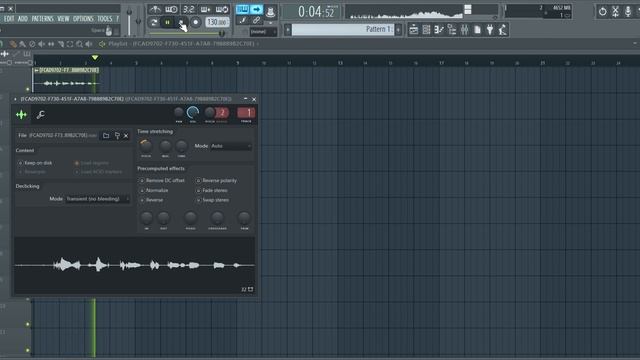Screen dimensions: 640x360
Task: Toggle Keep on disk option
Action: pyautogui.click(x=35, y=163)
